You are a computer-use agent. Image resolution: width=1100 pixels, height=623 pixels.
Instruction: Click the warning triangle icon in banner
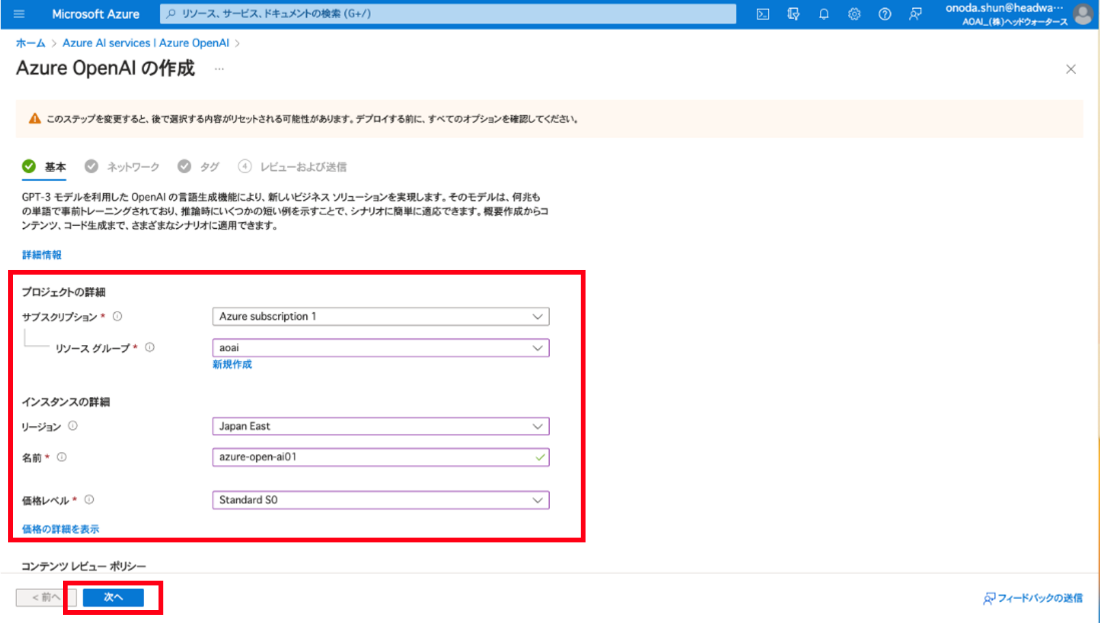[x=34, y=119]
